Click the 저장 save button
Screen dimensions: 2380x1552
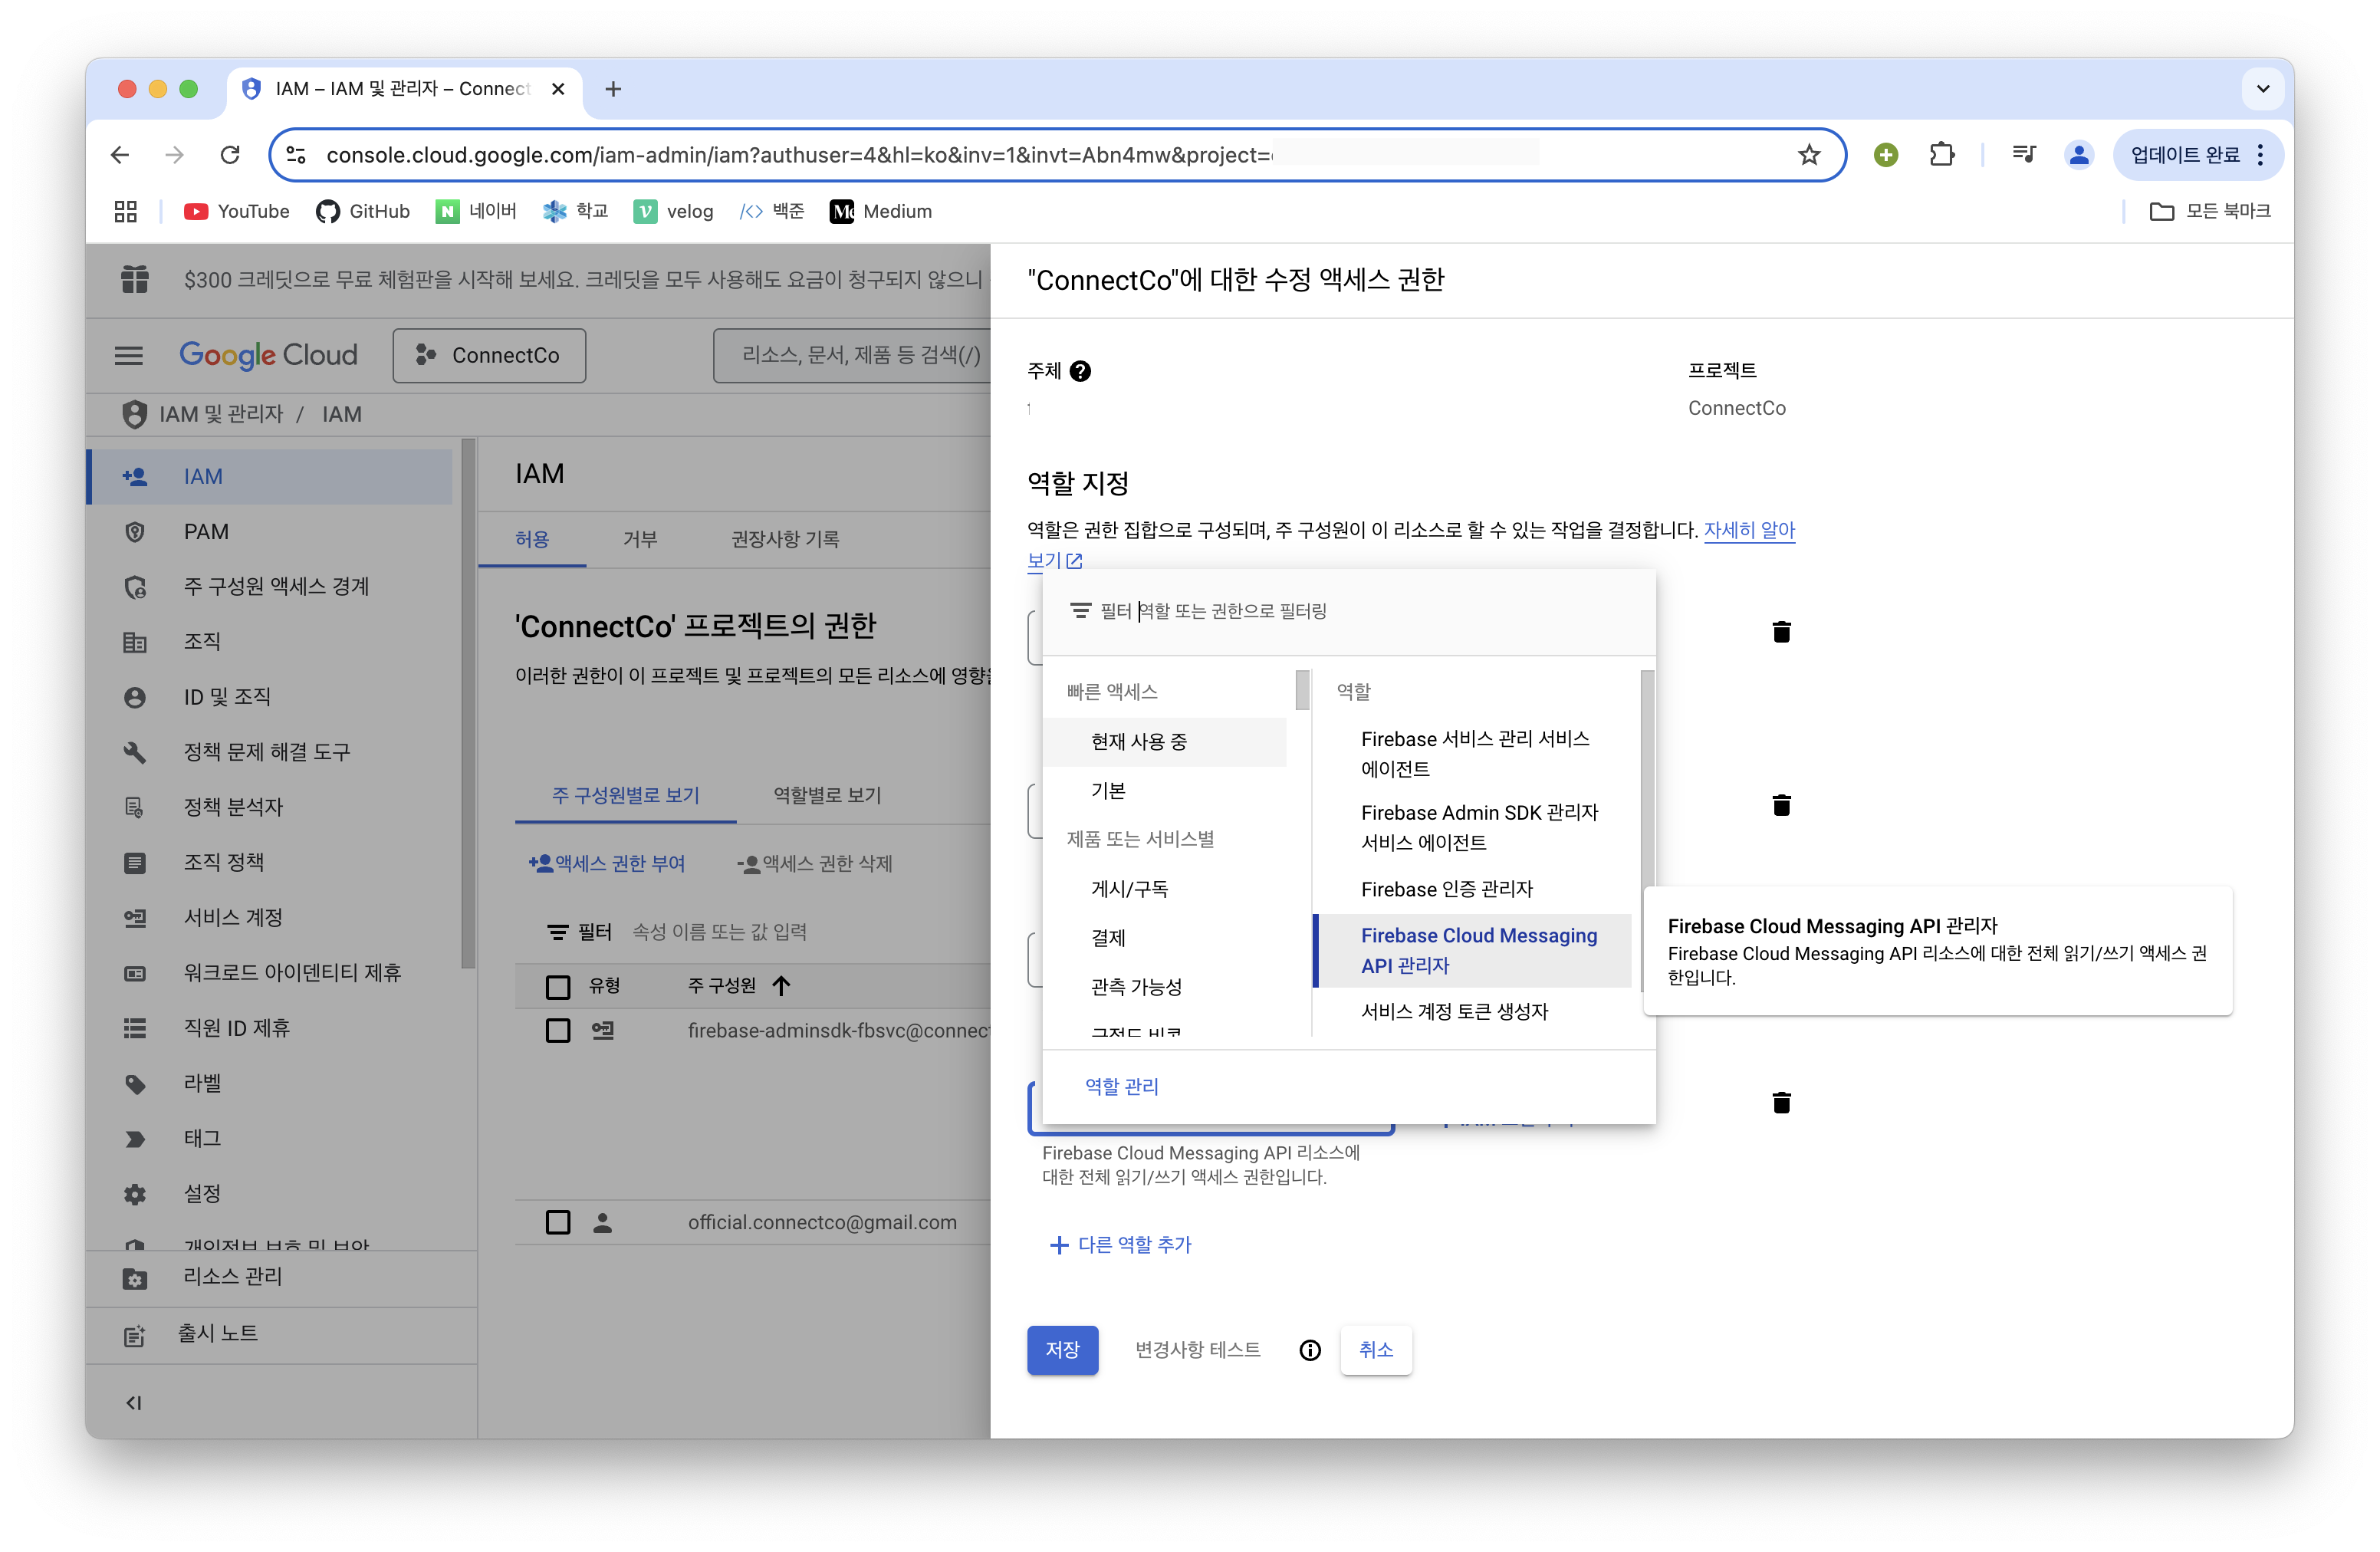(1062, 1350)
